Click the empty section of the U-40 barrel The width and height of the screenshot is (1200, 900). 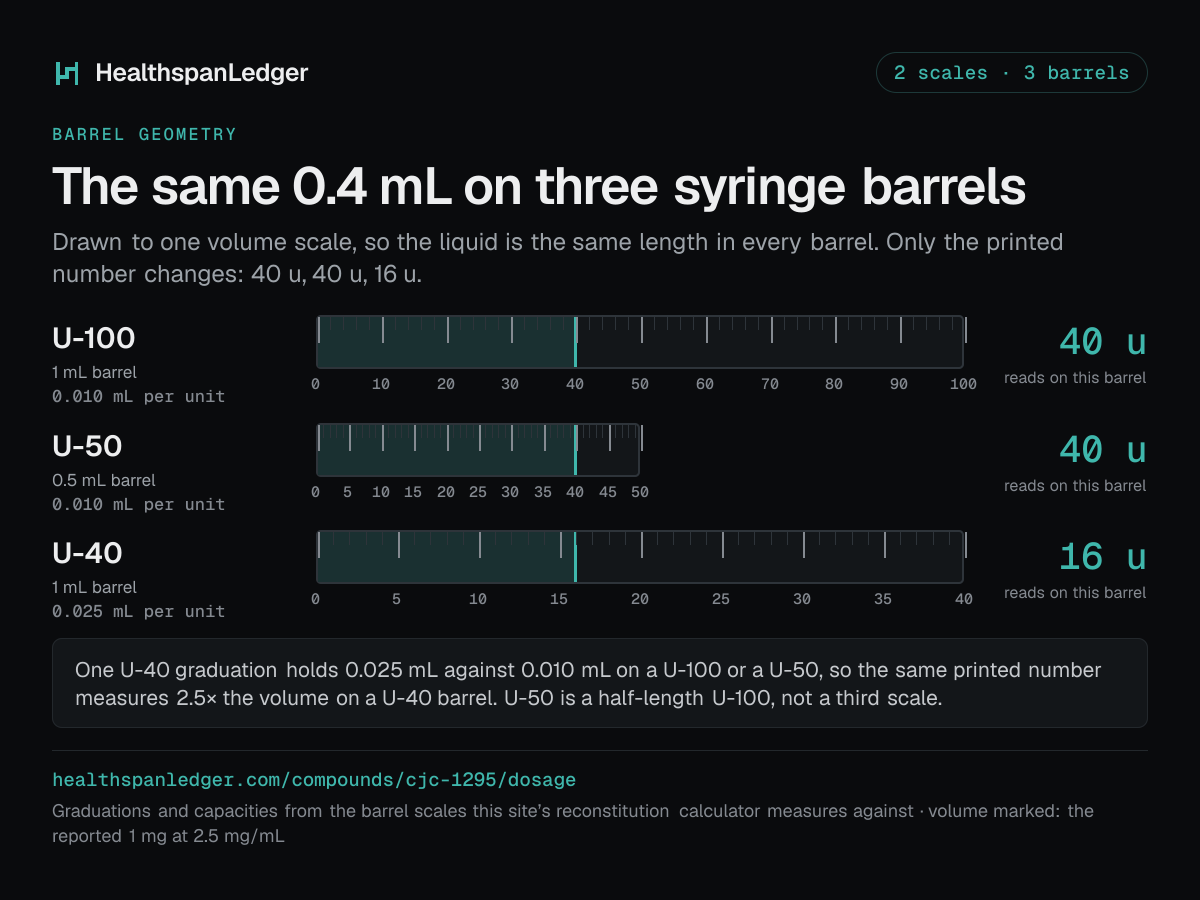769,557
